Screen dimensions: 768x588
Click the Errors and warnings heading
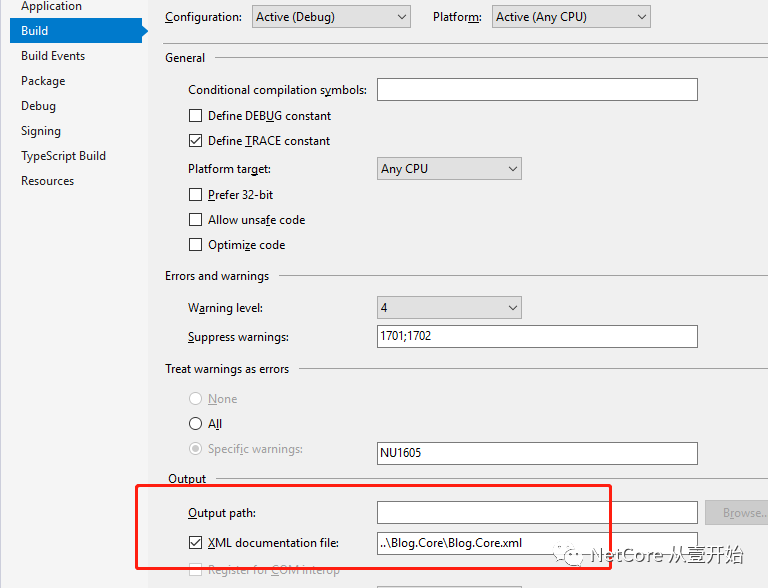point(217,276)
